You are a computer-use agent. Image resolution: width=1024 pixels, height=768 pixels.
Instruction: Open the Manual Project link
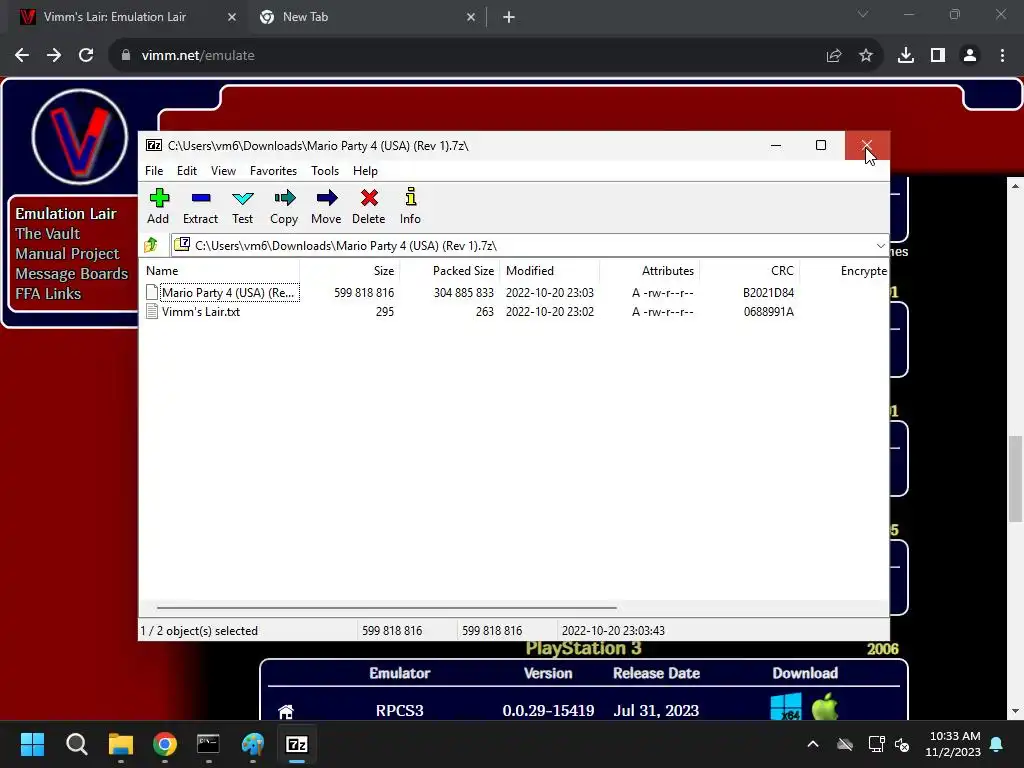click(x=67, y=254)
